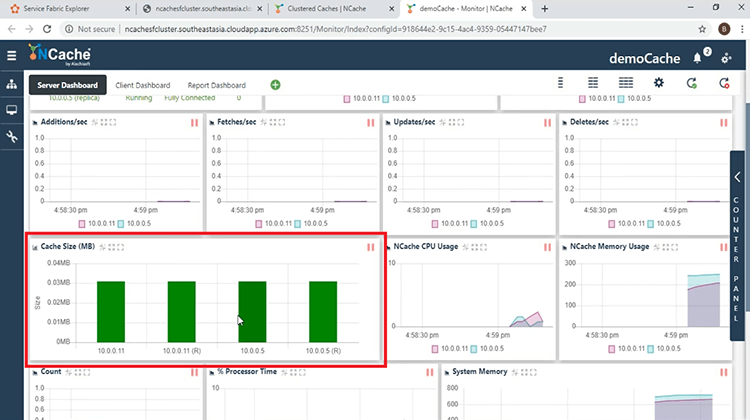Screen dimensions: 750x420
Task: Toggle 10.0.0.5 legend in NCache Memory Usage
Action: [664, 349]
